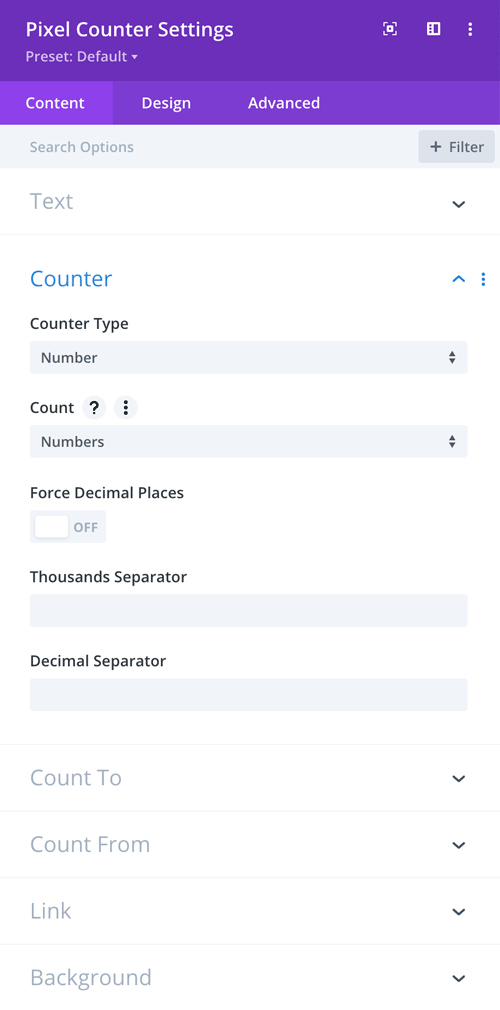Open the Counter section three-dot menu
Viewport: 500px width, 1010px height.
point(483,279)
